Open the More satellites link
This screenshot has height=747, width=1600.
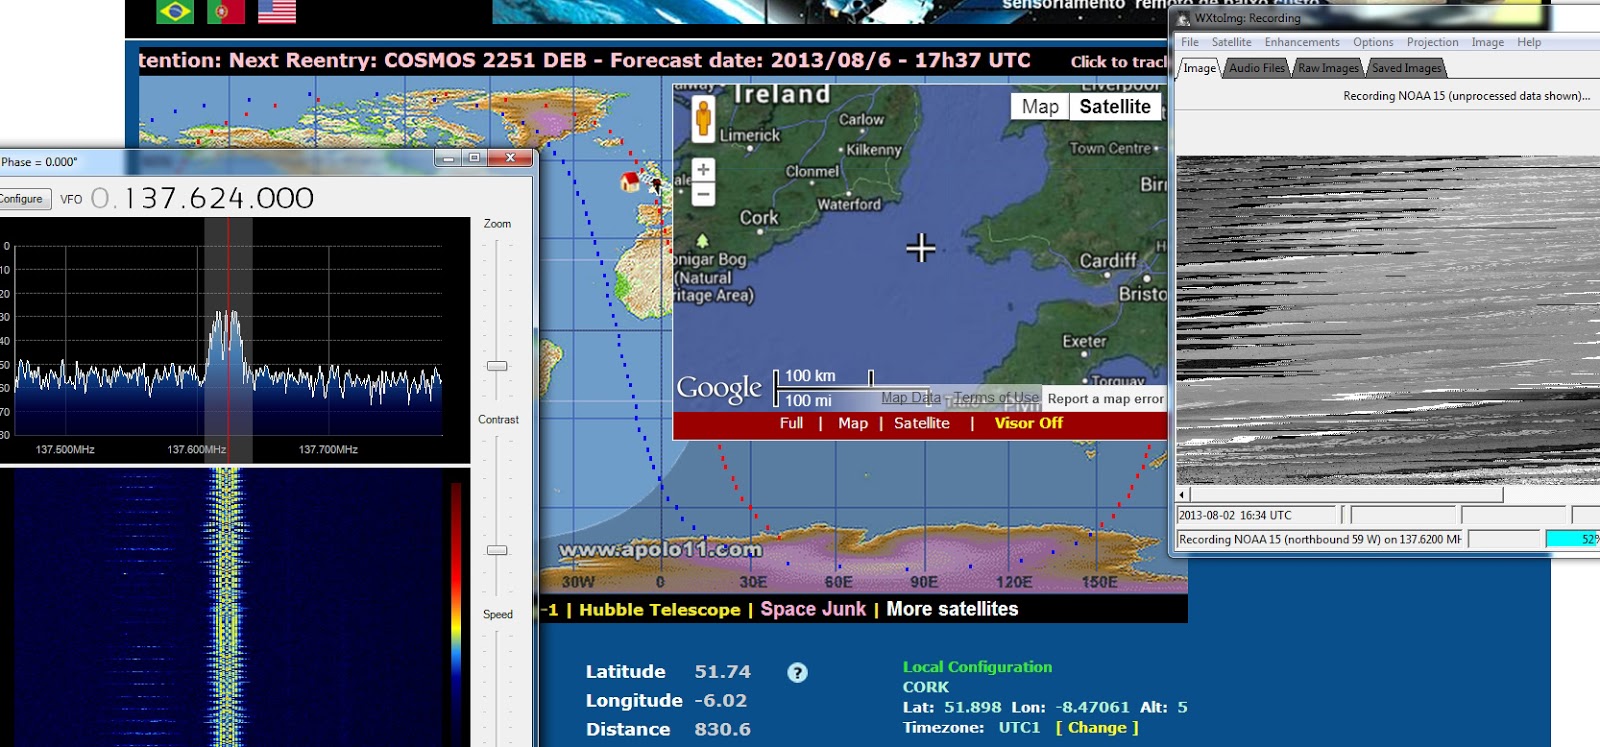click(952, 609)
